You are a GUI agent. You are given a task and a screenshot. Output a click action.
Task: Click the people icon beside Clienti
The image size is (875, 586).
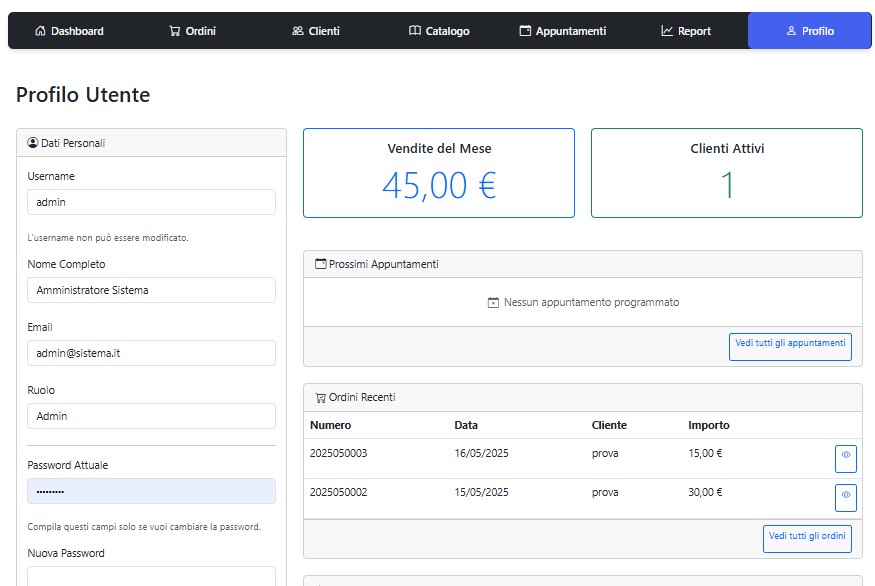[297, 31]
